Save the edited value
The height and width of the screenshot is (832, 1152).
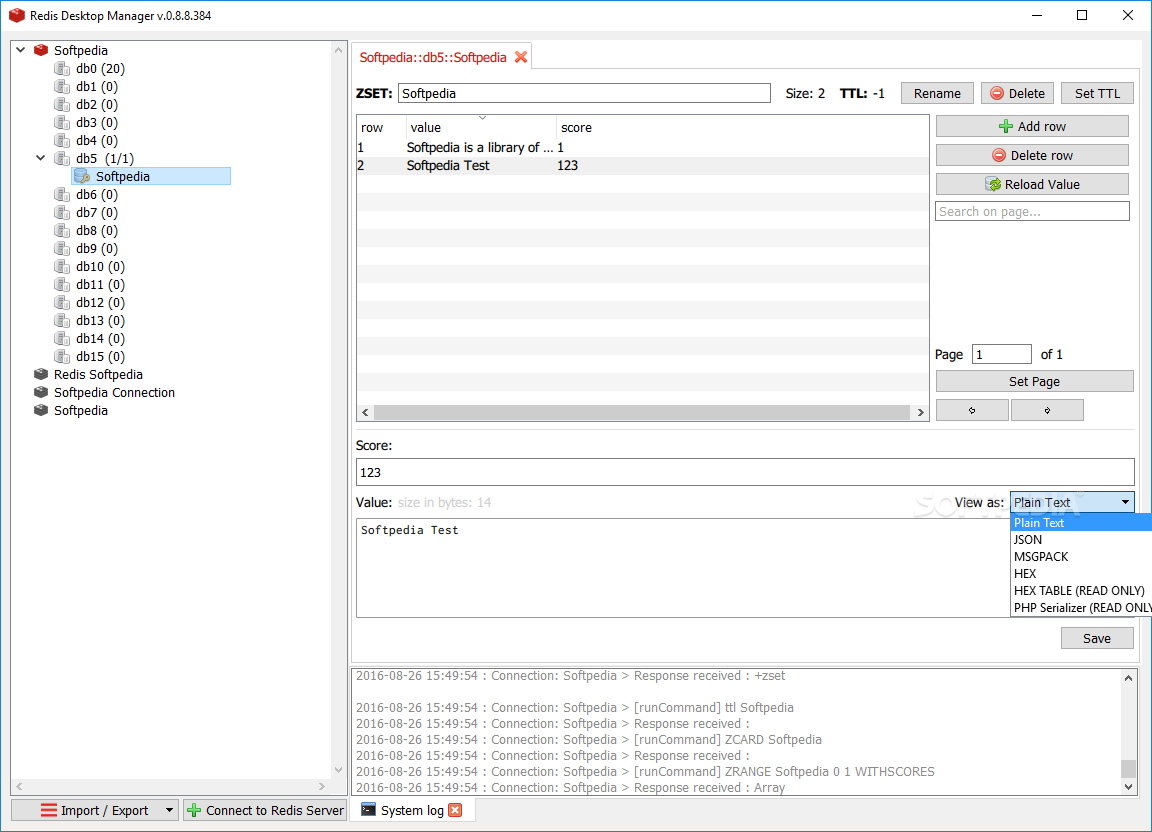tap(1097, 639)
